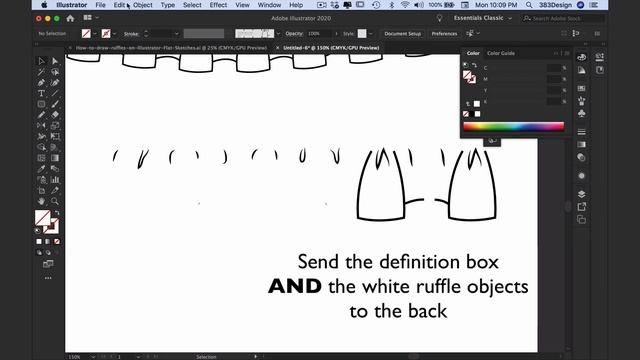Select the Rectangle tool
Screen dimensions: 640x360
pyautogui.click(x=41, y=104)
